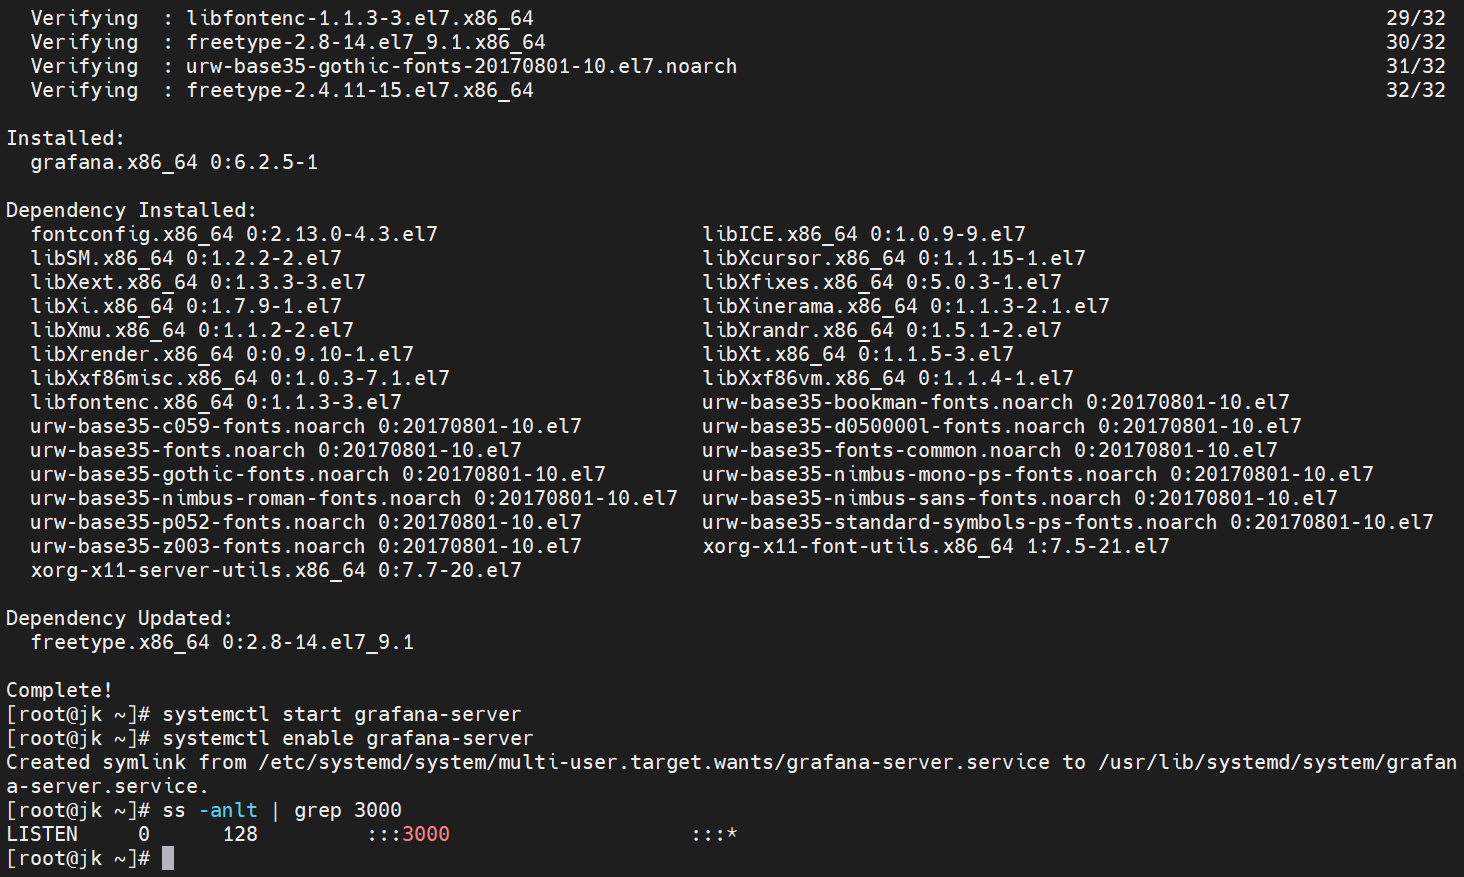This screenshot has height=877, width=1464.
Task: Click the Dependency Installed: heading
Action: tap(131, 210)
